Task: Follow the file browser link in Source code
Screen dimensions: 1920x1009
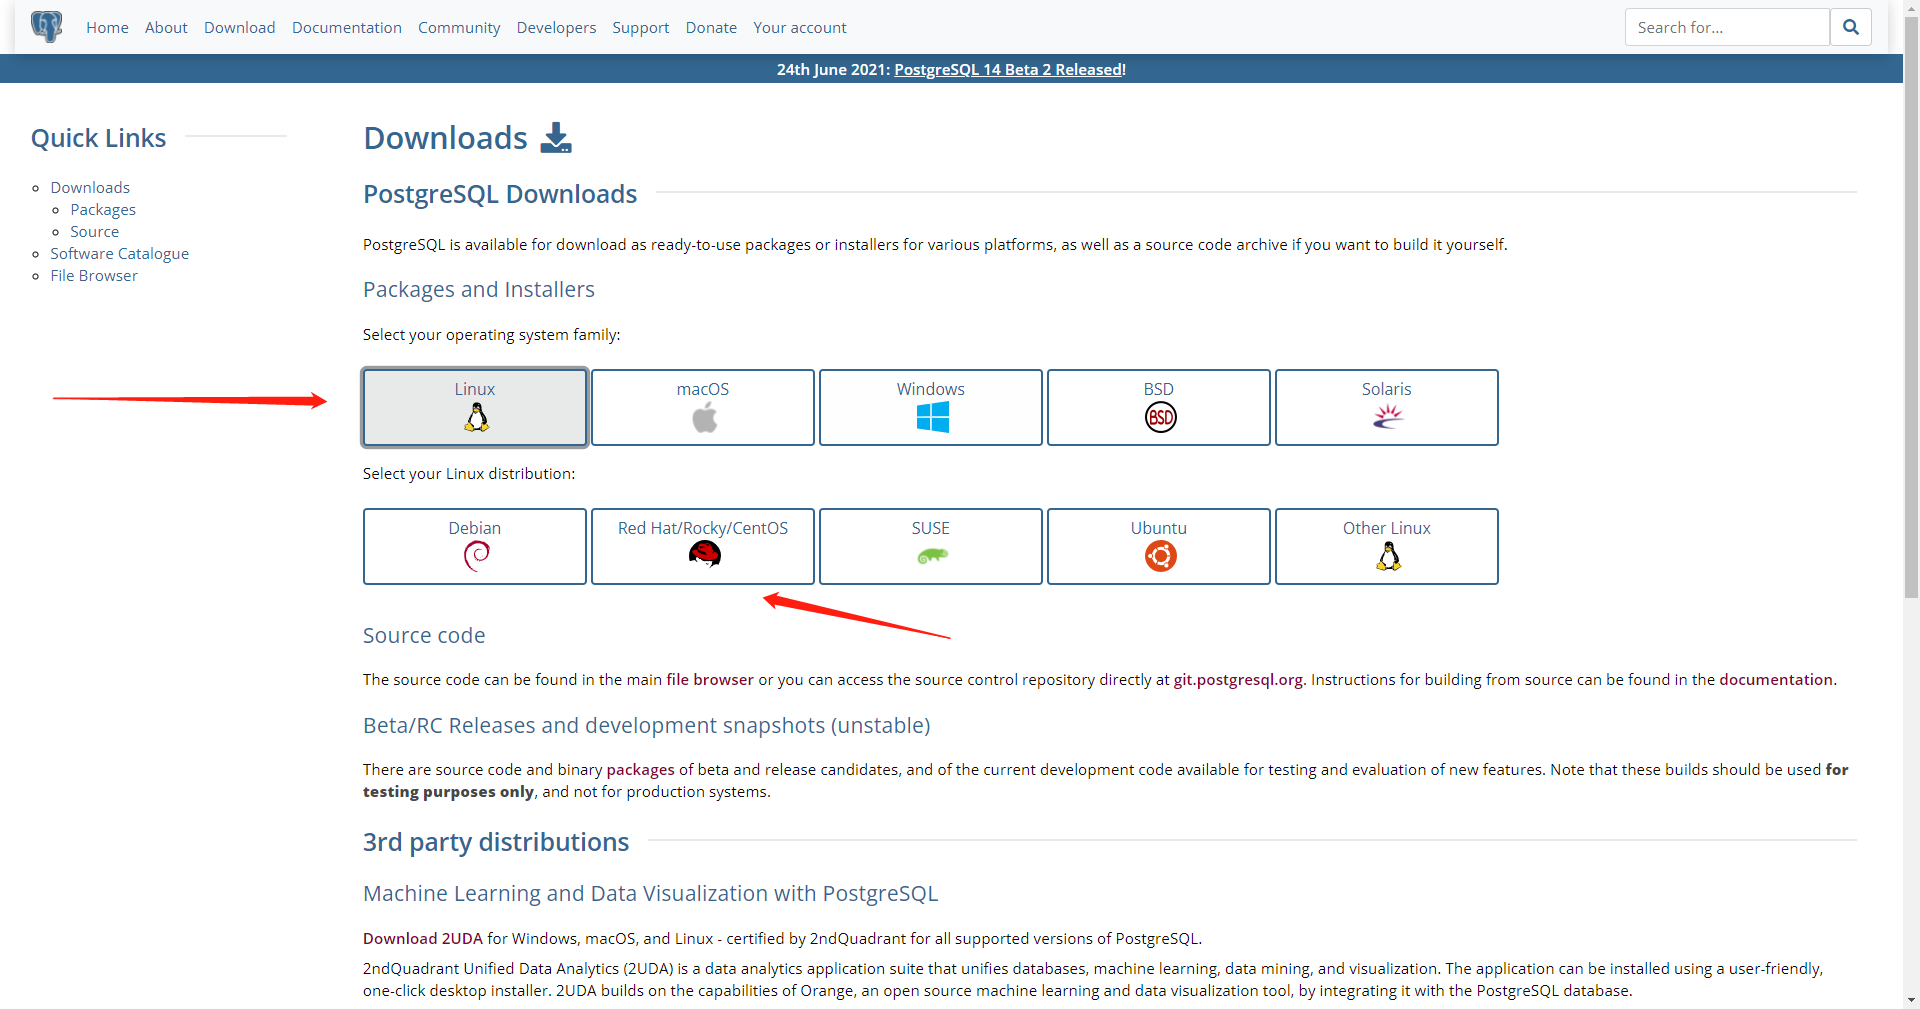Action: [x=710, y=680]
